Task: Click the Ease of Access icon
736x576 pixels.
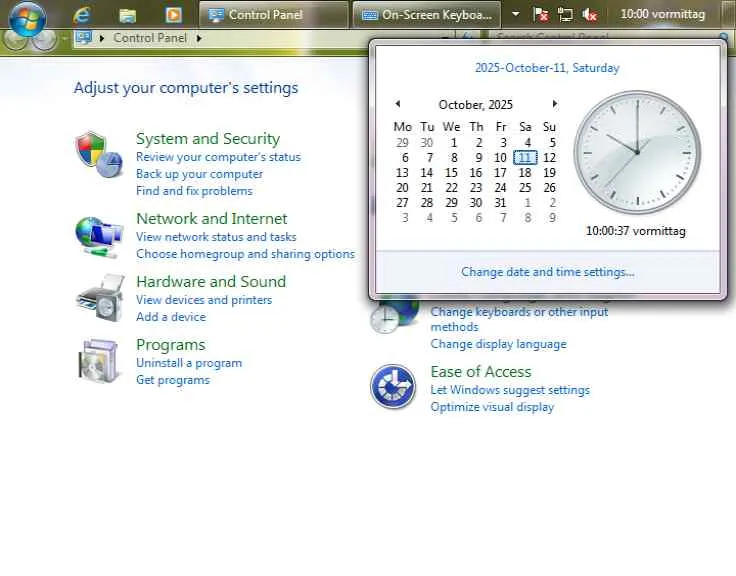Action: [393, 387]
